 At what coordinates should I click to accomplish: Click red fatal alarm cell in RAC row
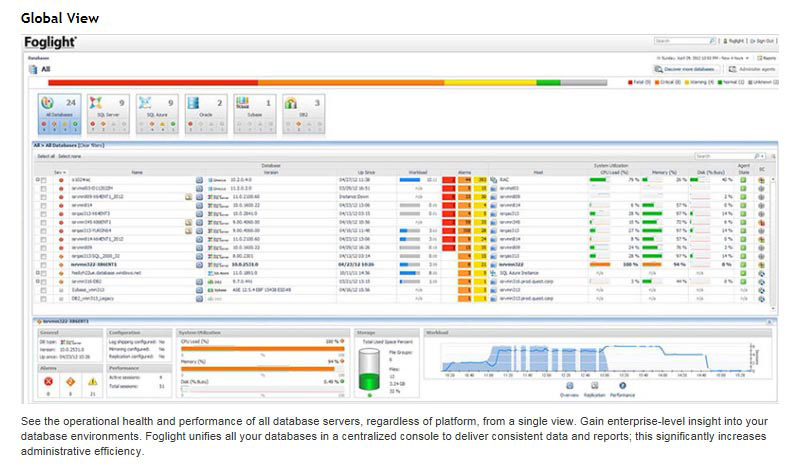pos(448,180)
